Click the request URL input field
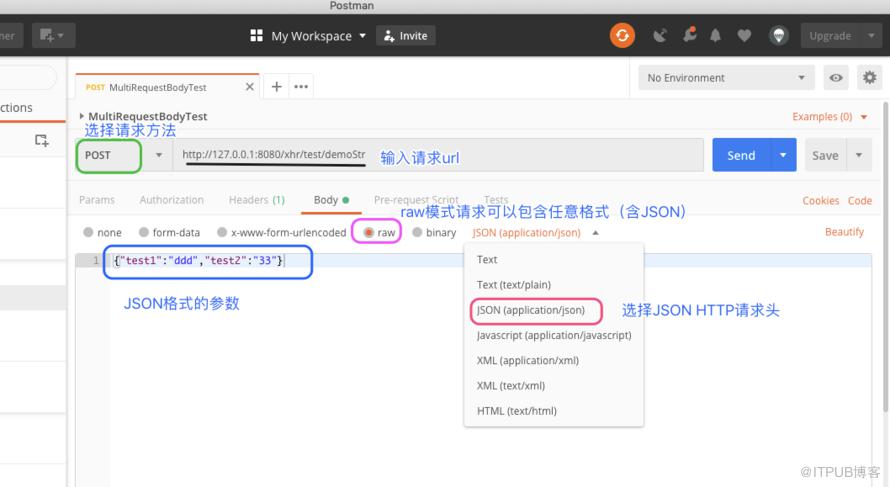This screenshot has height=487, width=890. [x=438, y=155]
